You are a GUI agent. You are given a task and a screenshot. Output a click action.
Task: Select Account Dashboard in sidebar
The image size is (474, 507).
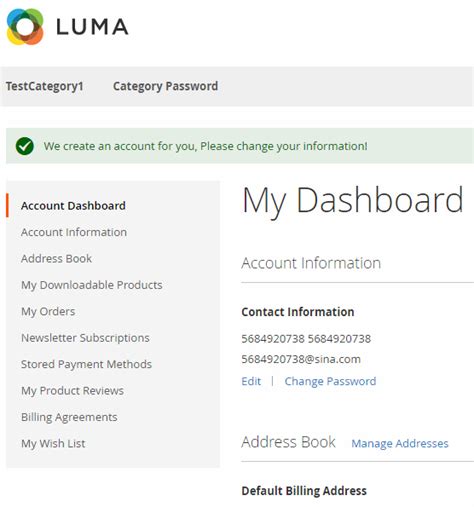(73, 206)
